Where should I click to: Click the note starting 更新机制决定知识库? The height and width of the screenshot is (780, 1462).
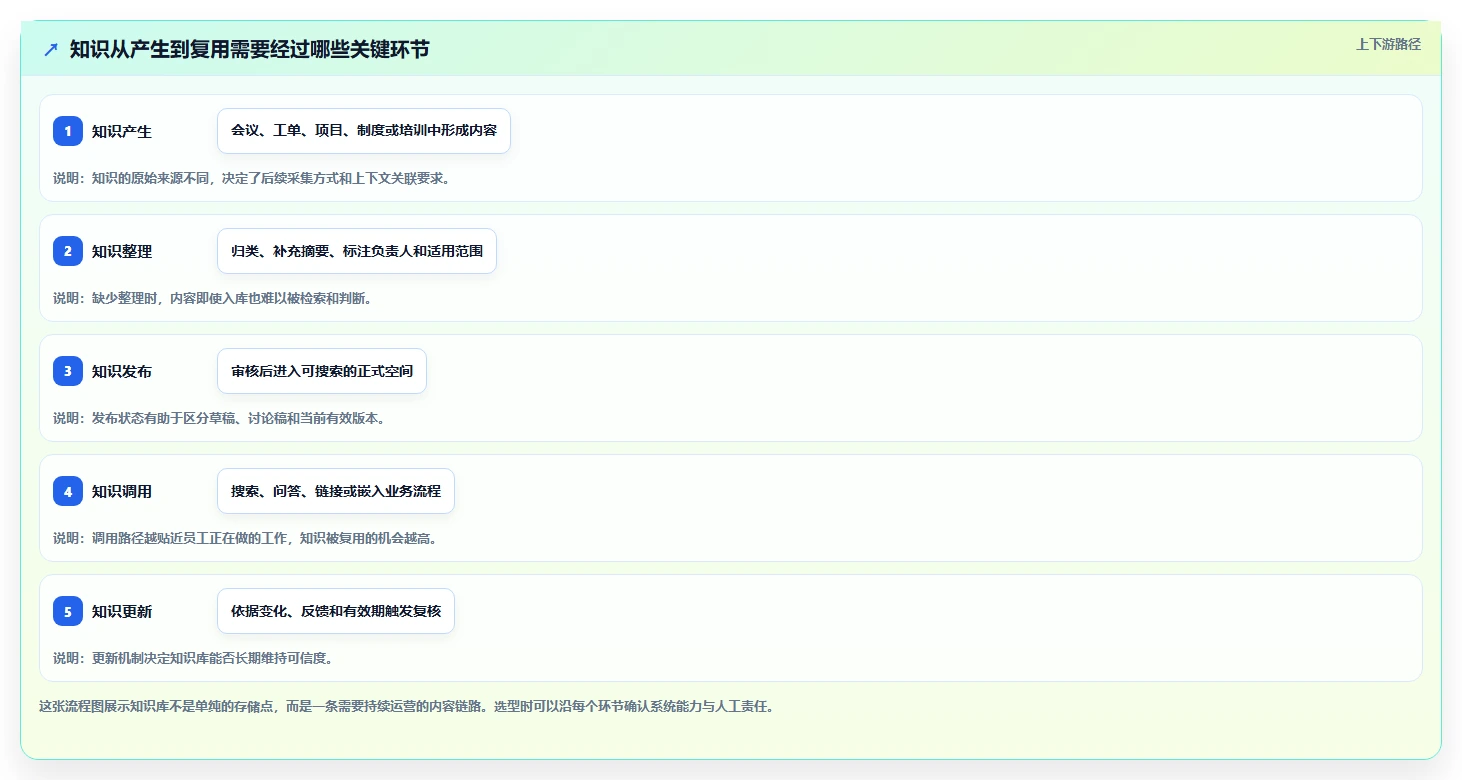[193, 658]
